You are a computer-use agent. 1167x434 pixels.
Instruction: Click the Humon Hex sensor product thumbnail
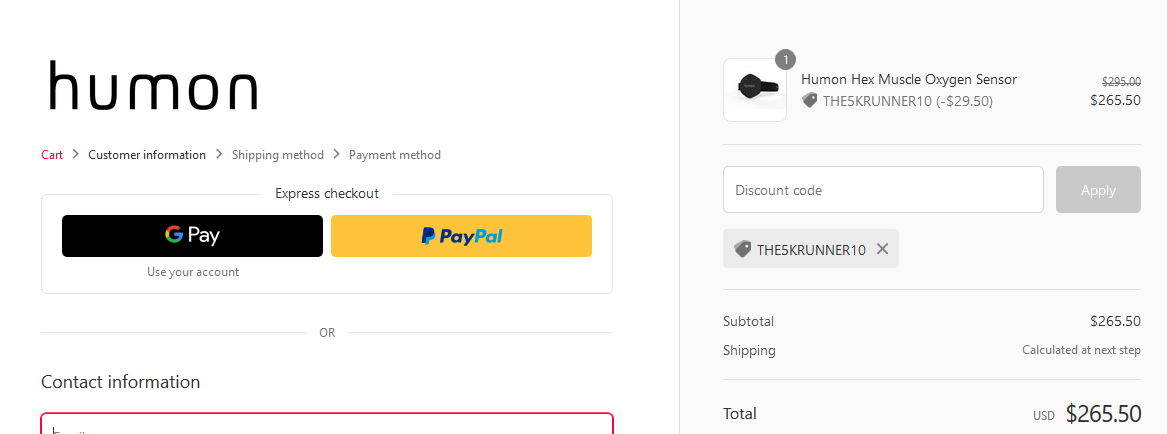[754, 89]
